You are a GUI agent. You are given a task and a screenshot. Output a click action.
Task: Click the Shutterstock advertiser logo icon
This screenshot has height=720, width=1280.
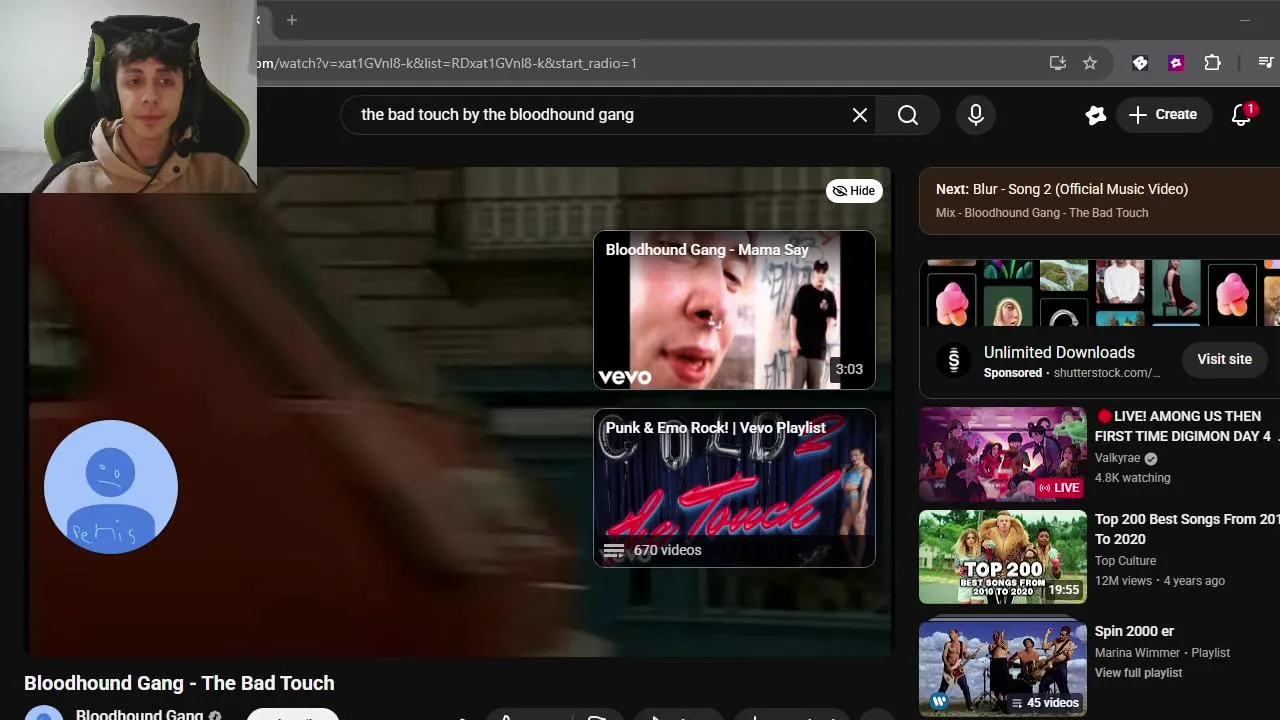pos(953,360)
